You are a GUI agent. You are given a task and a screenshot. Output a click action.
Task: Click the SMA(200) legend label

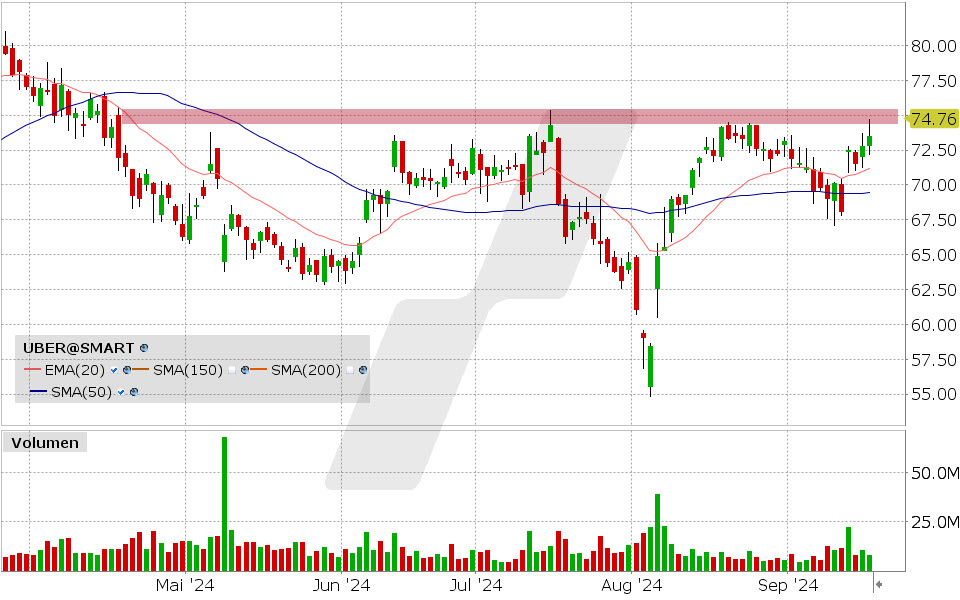[306, 370]
